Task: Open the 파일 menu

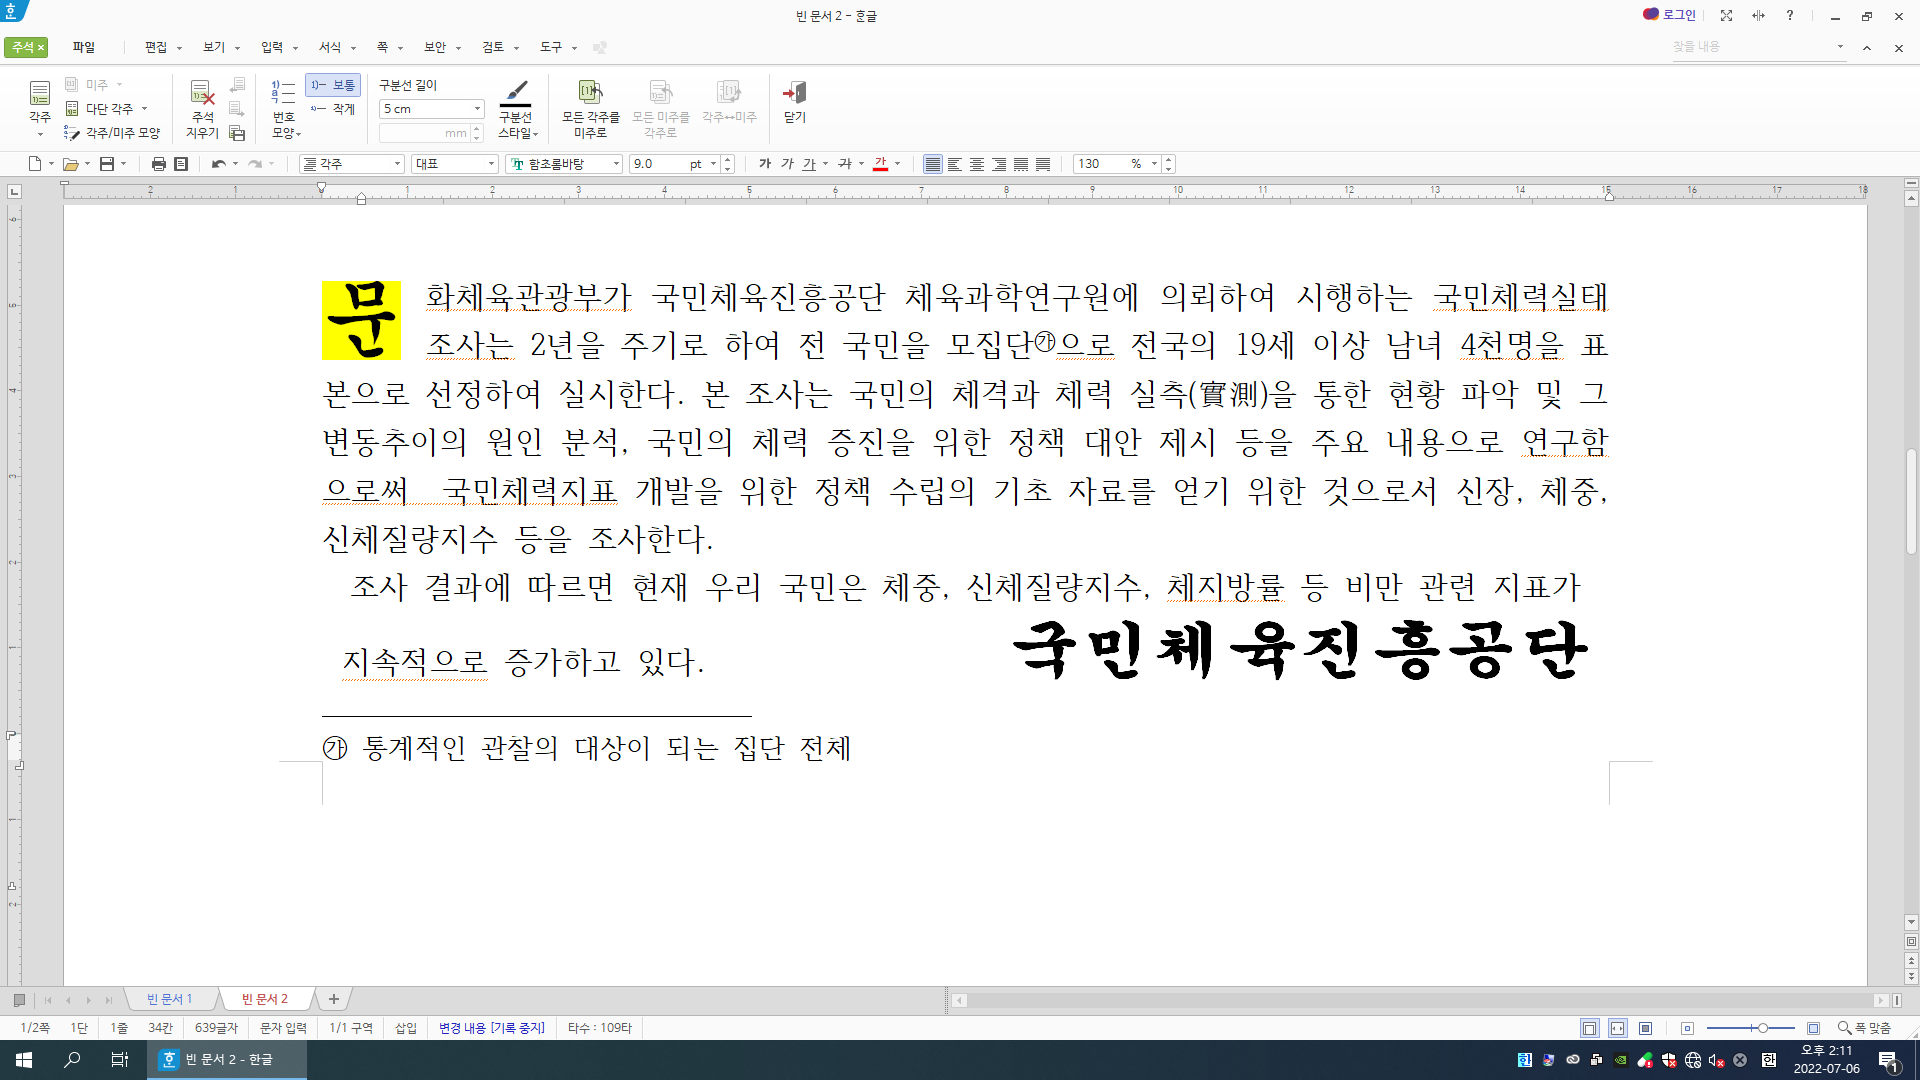Action: pos(84,47)
